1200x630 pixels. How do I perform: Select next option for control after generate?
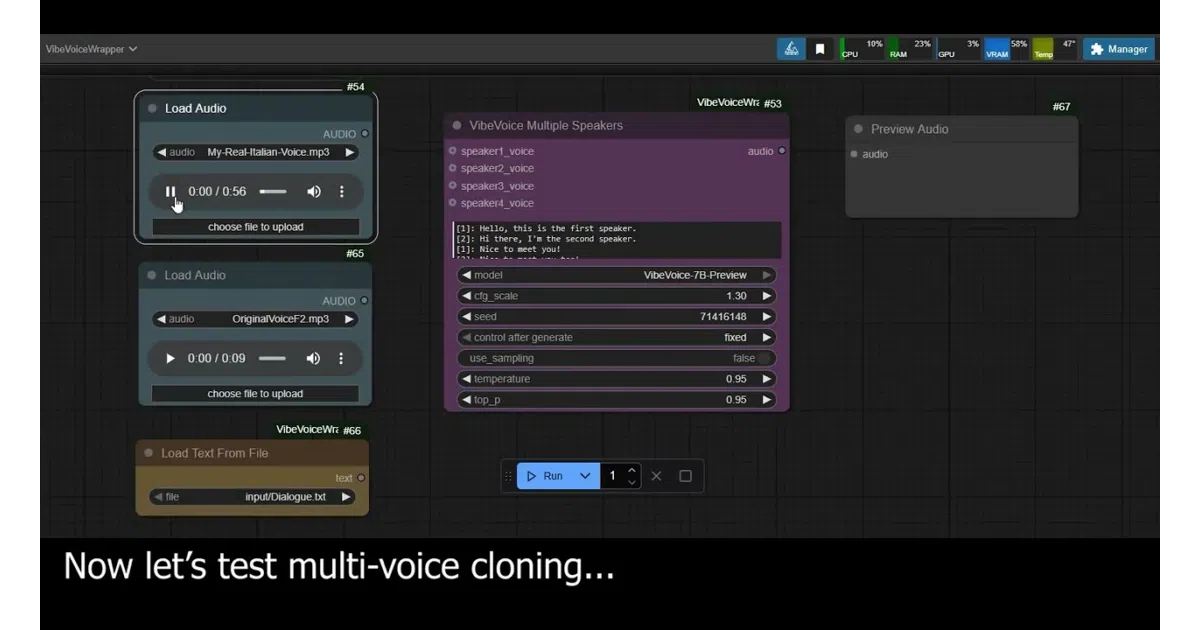tap(767, 338)
